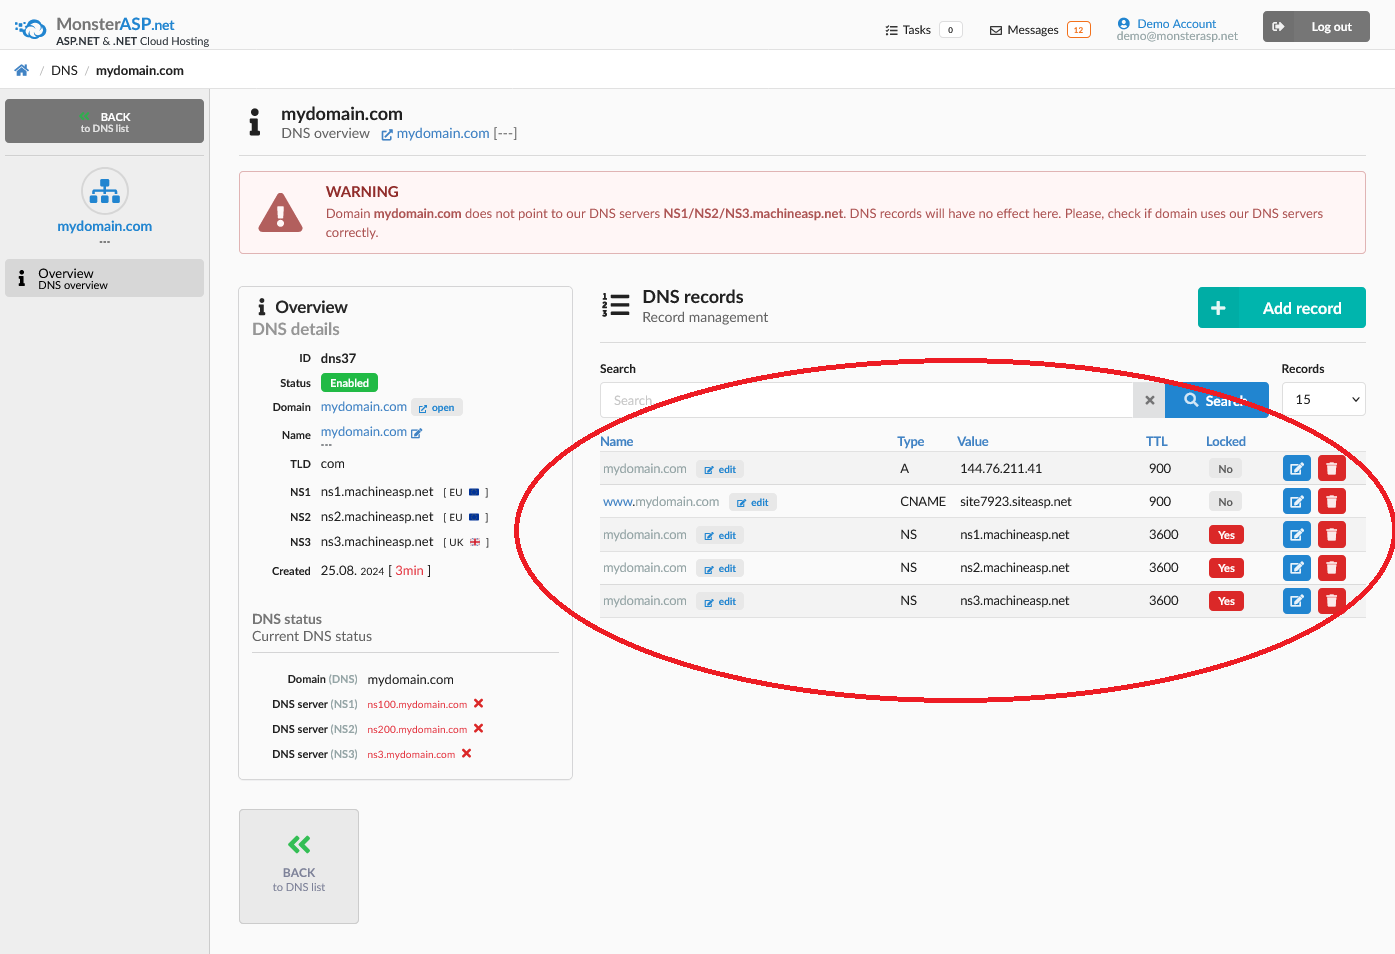Click edit tag on ns2.machineasp.net row
Viewport: 1395px width, 954px height.
720,568
